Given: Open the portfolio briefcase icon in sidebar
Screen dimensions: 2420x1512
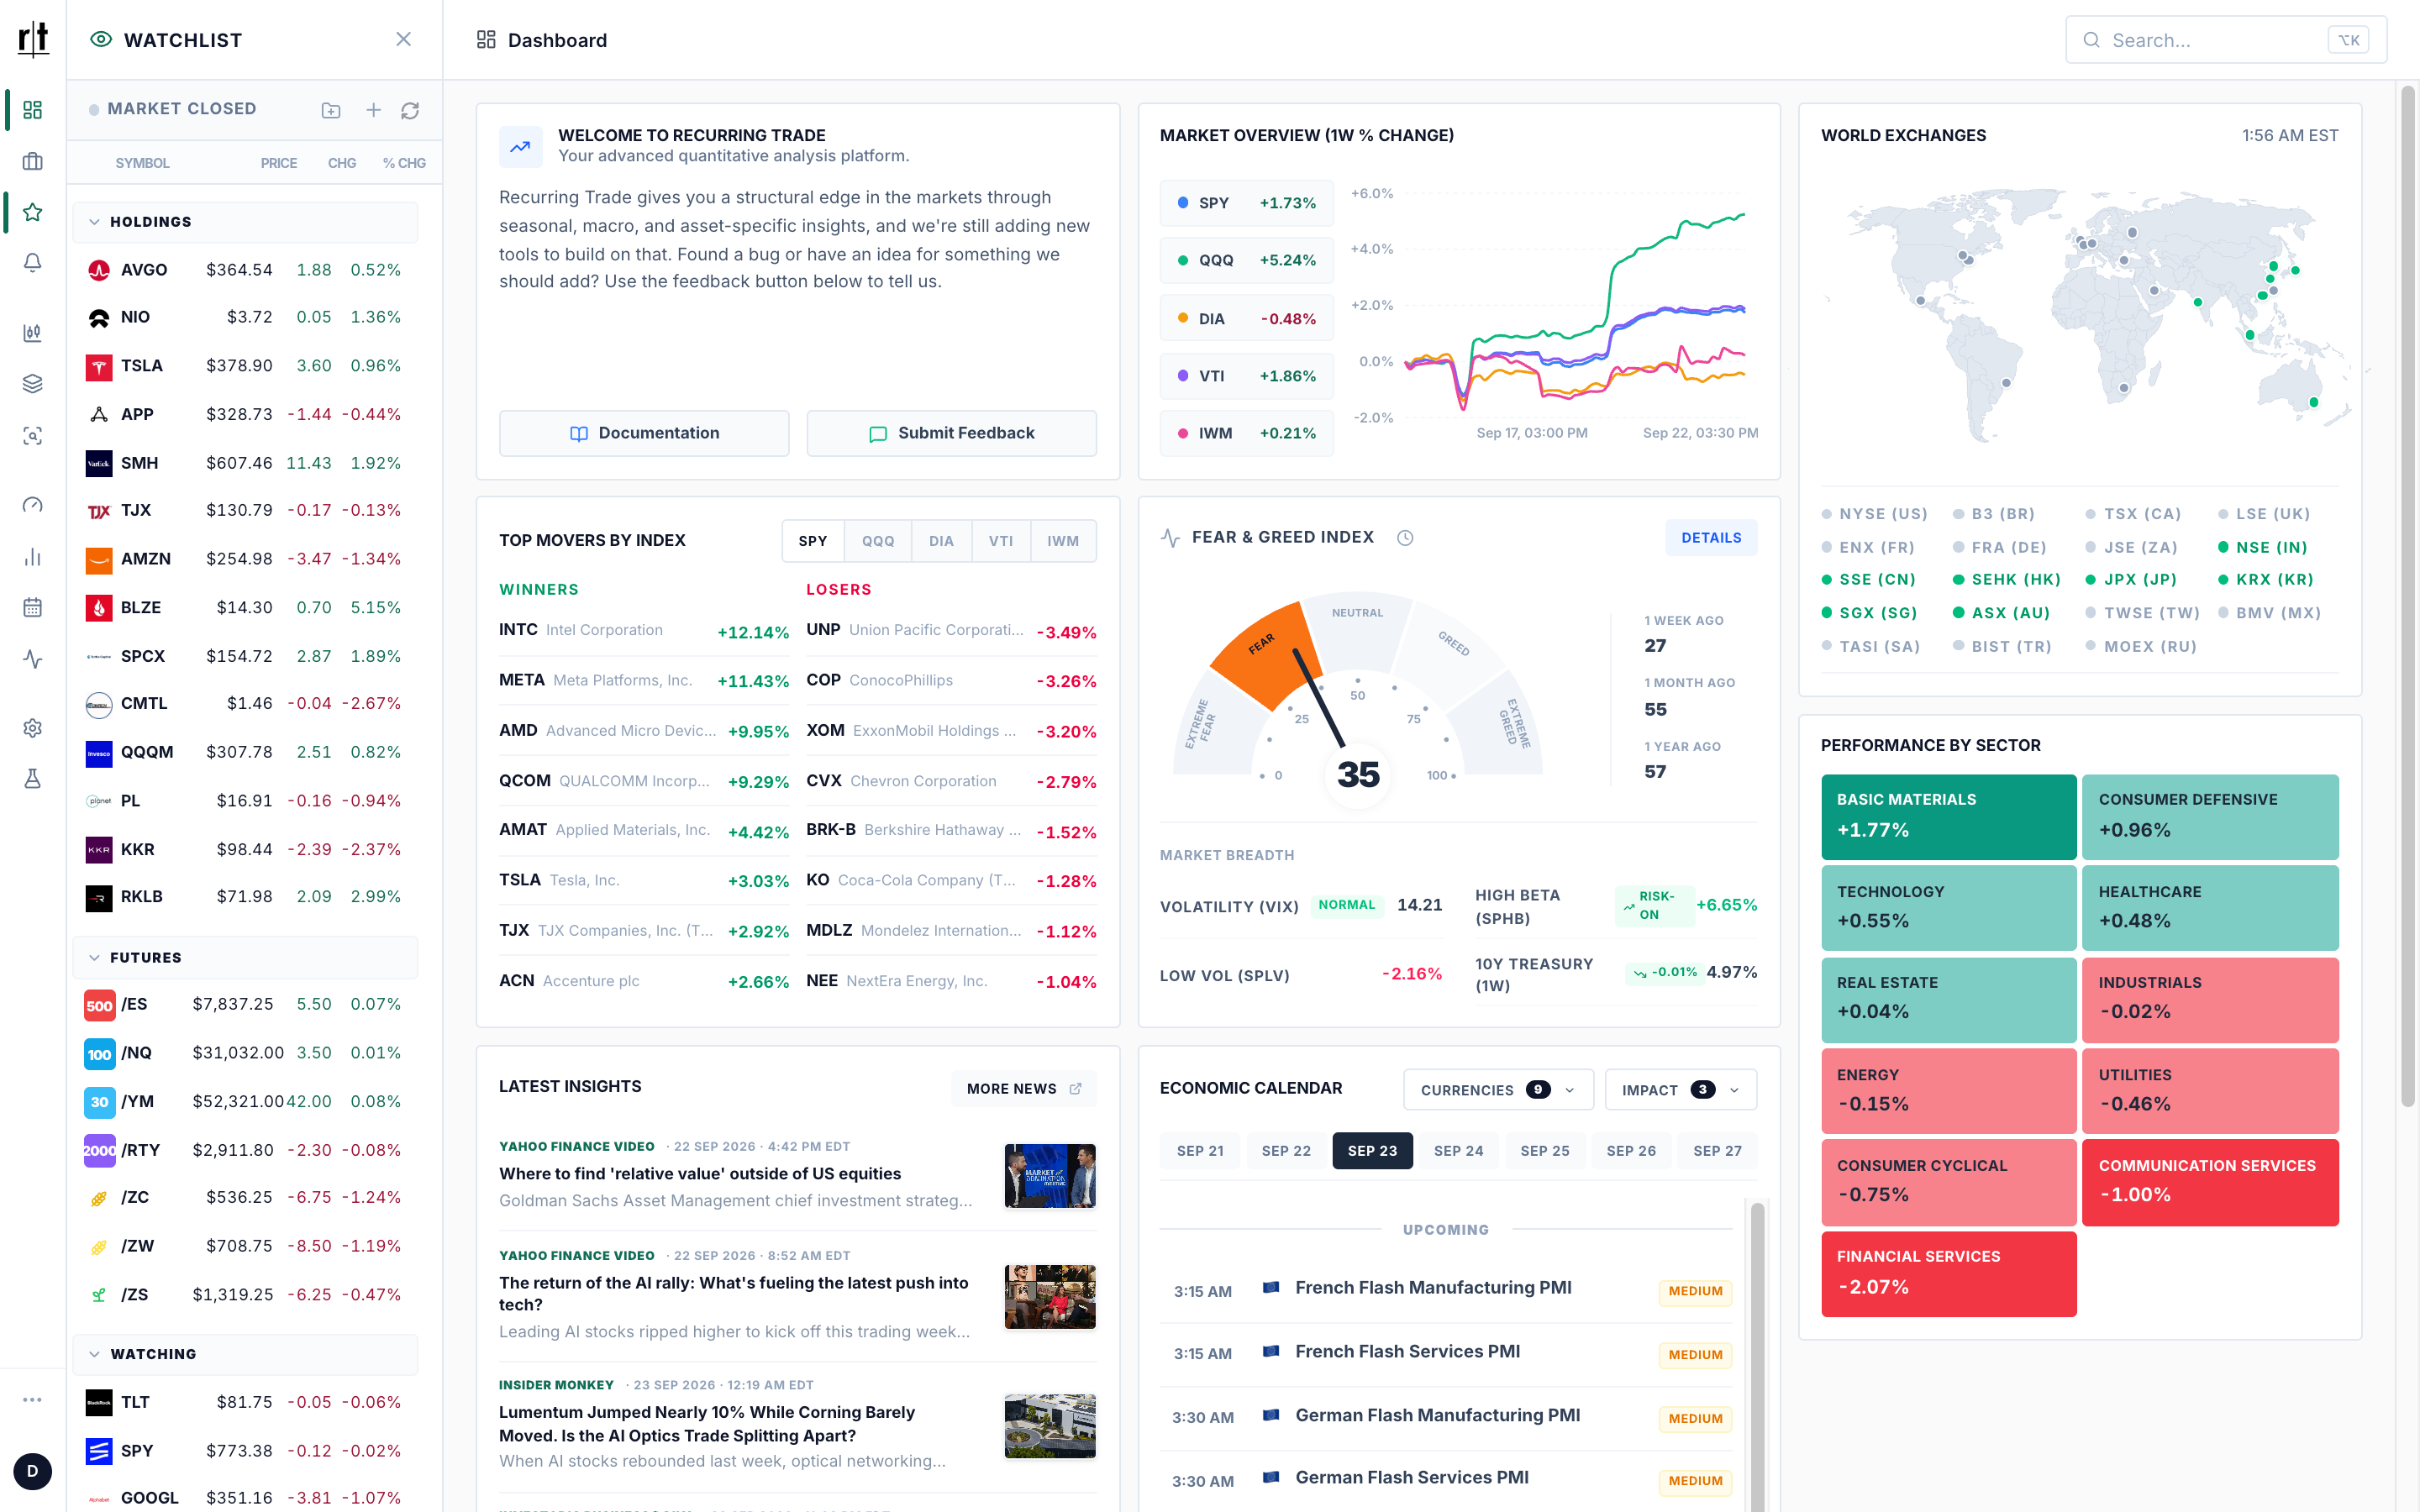Looking at the screenshot, I should click(x=33, y=161).
